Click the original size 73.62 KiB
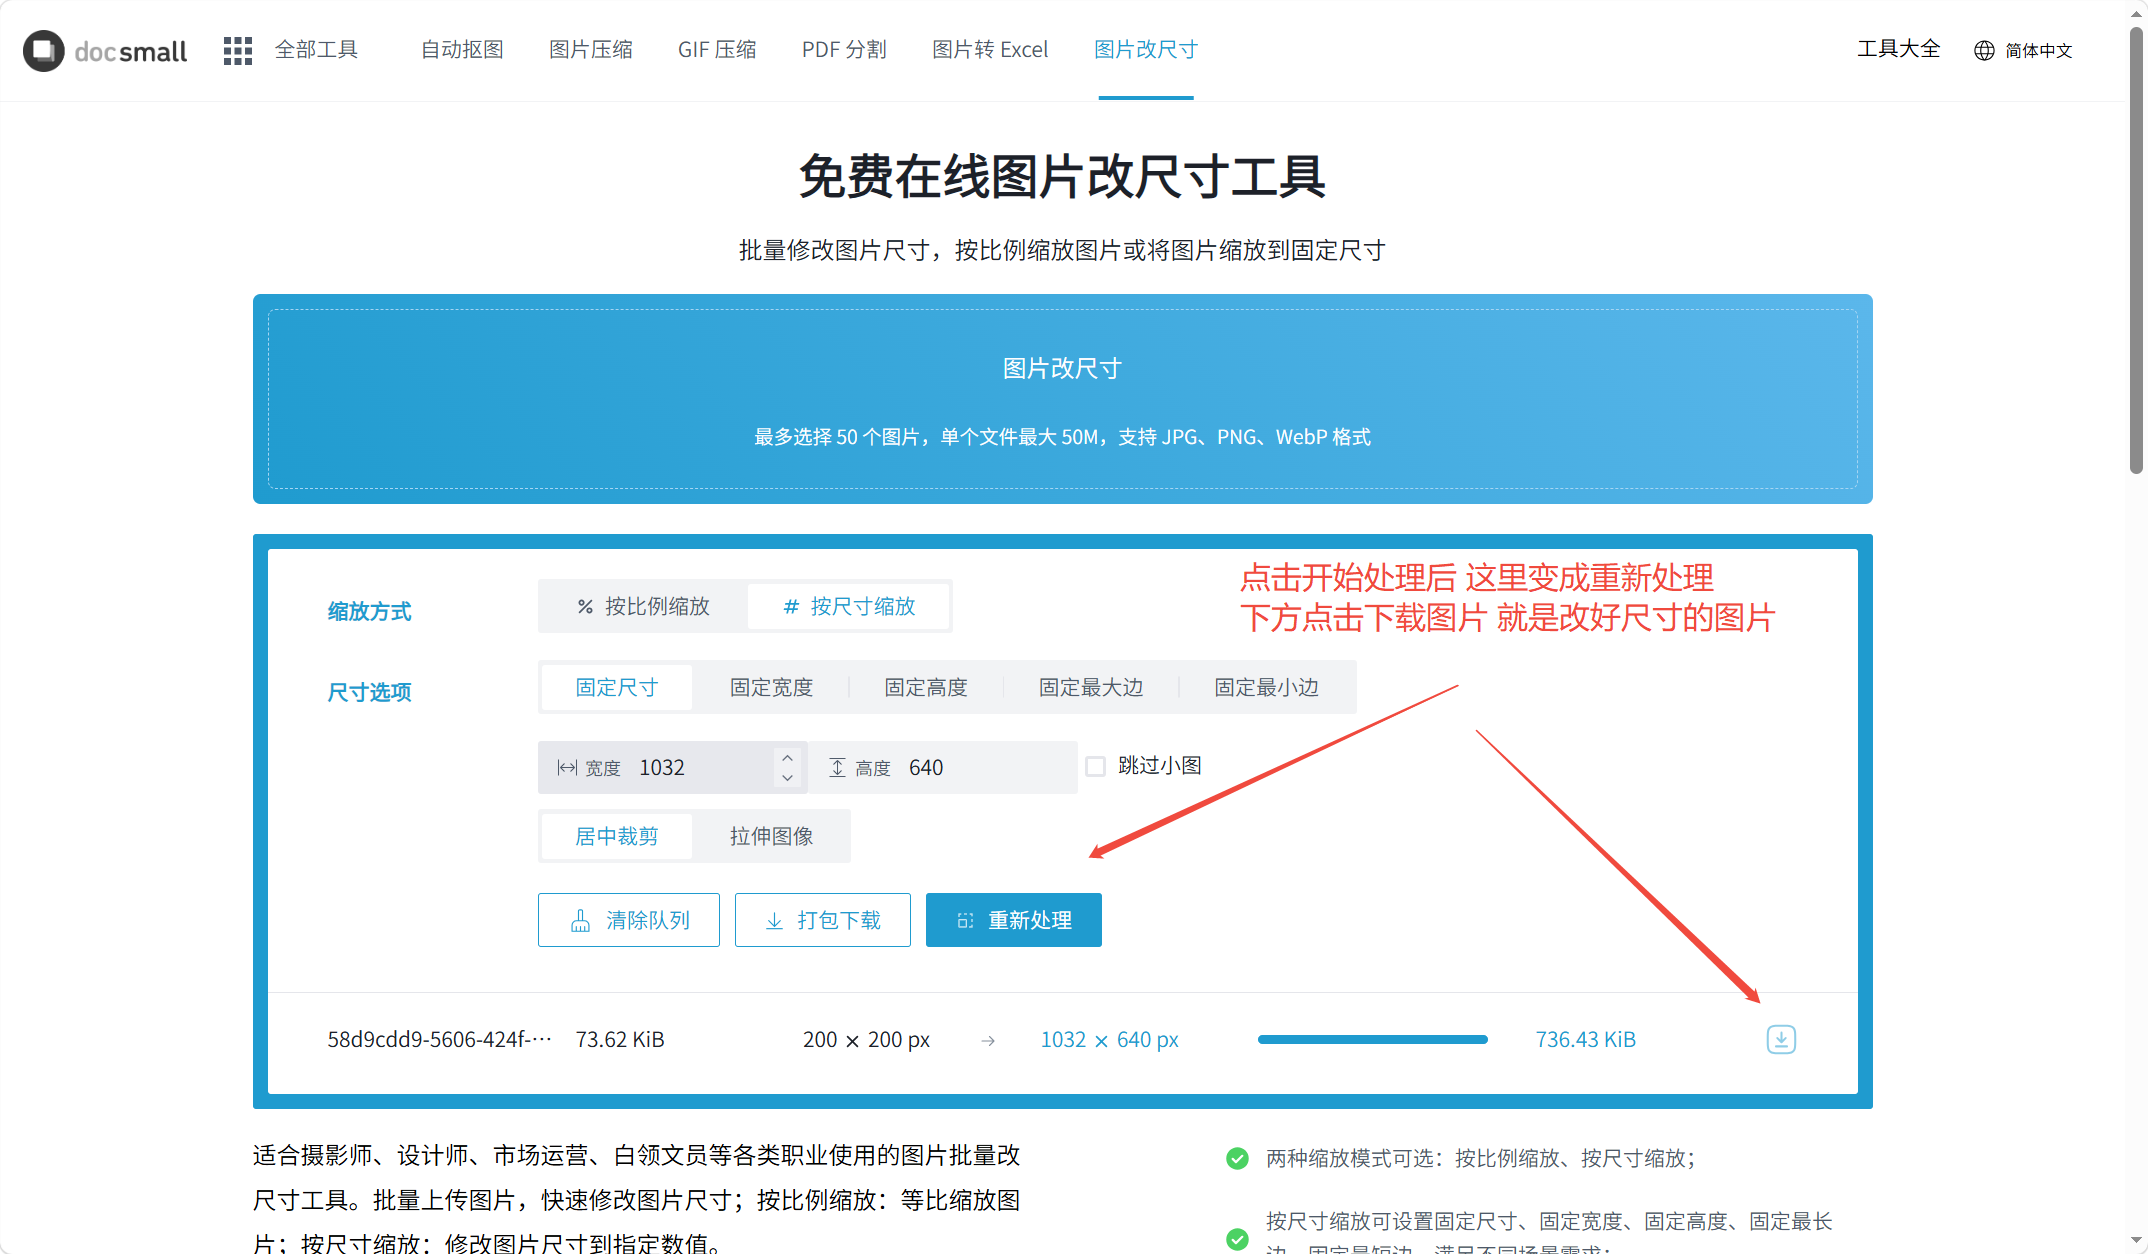 [x=620, y=1040]
